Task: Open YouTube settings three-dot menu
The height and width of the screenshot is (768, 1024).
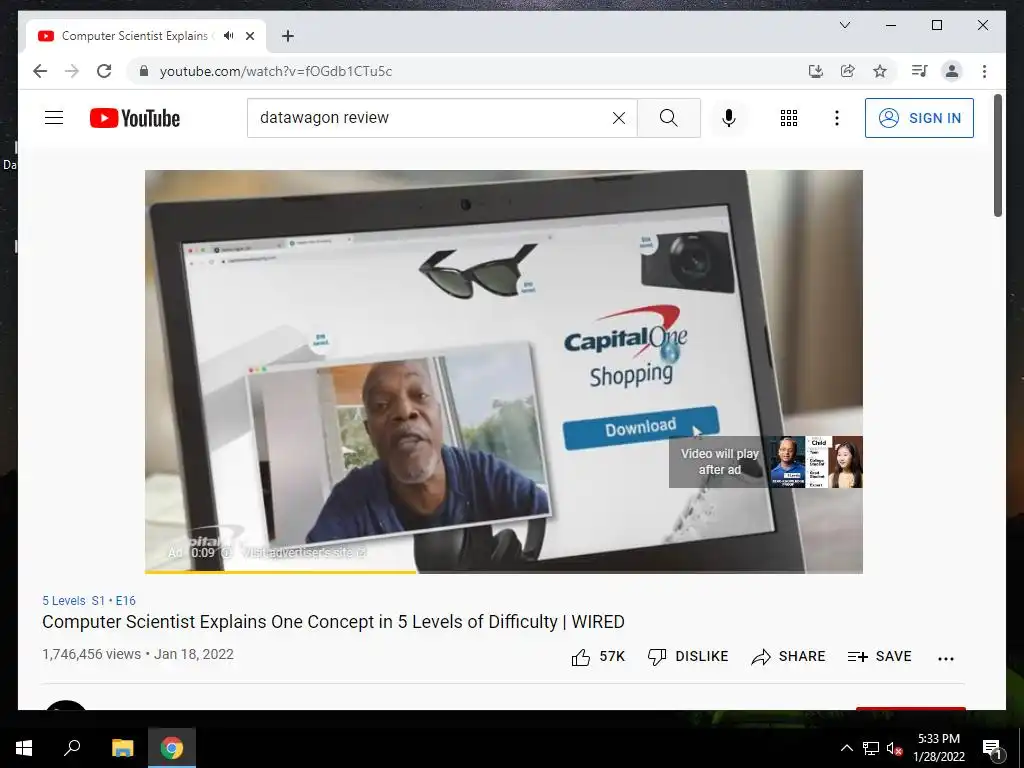Action: (x=837, y=118)
